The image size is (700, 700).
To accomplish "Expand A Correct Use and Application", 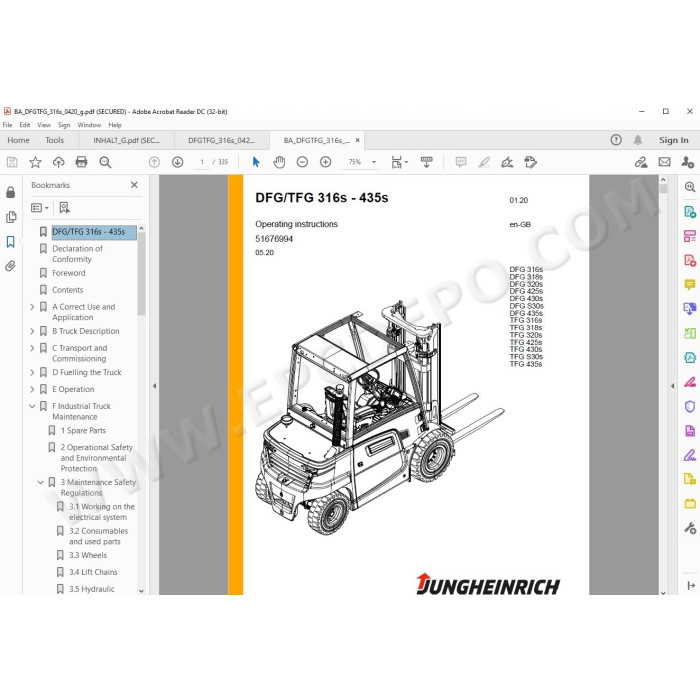I will coord(32,307).
